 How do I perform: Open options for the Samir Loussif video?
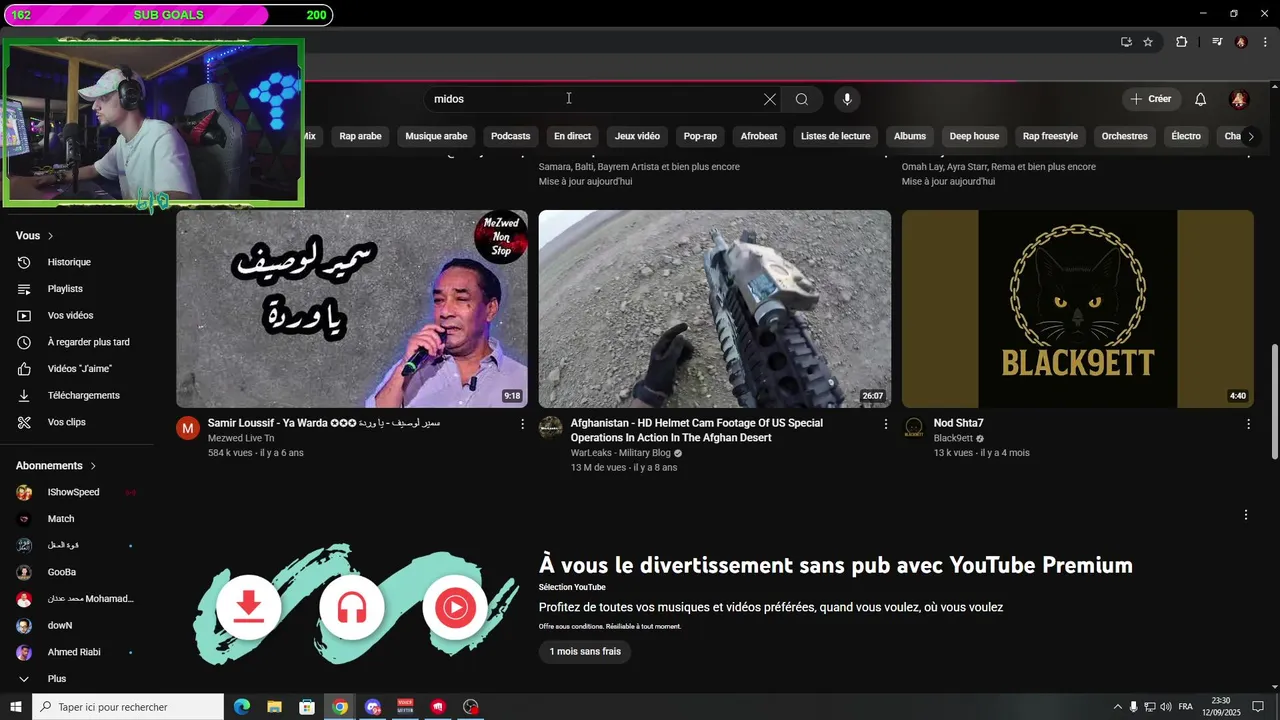522,424
